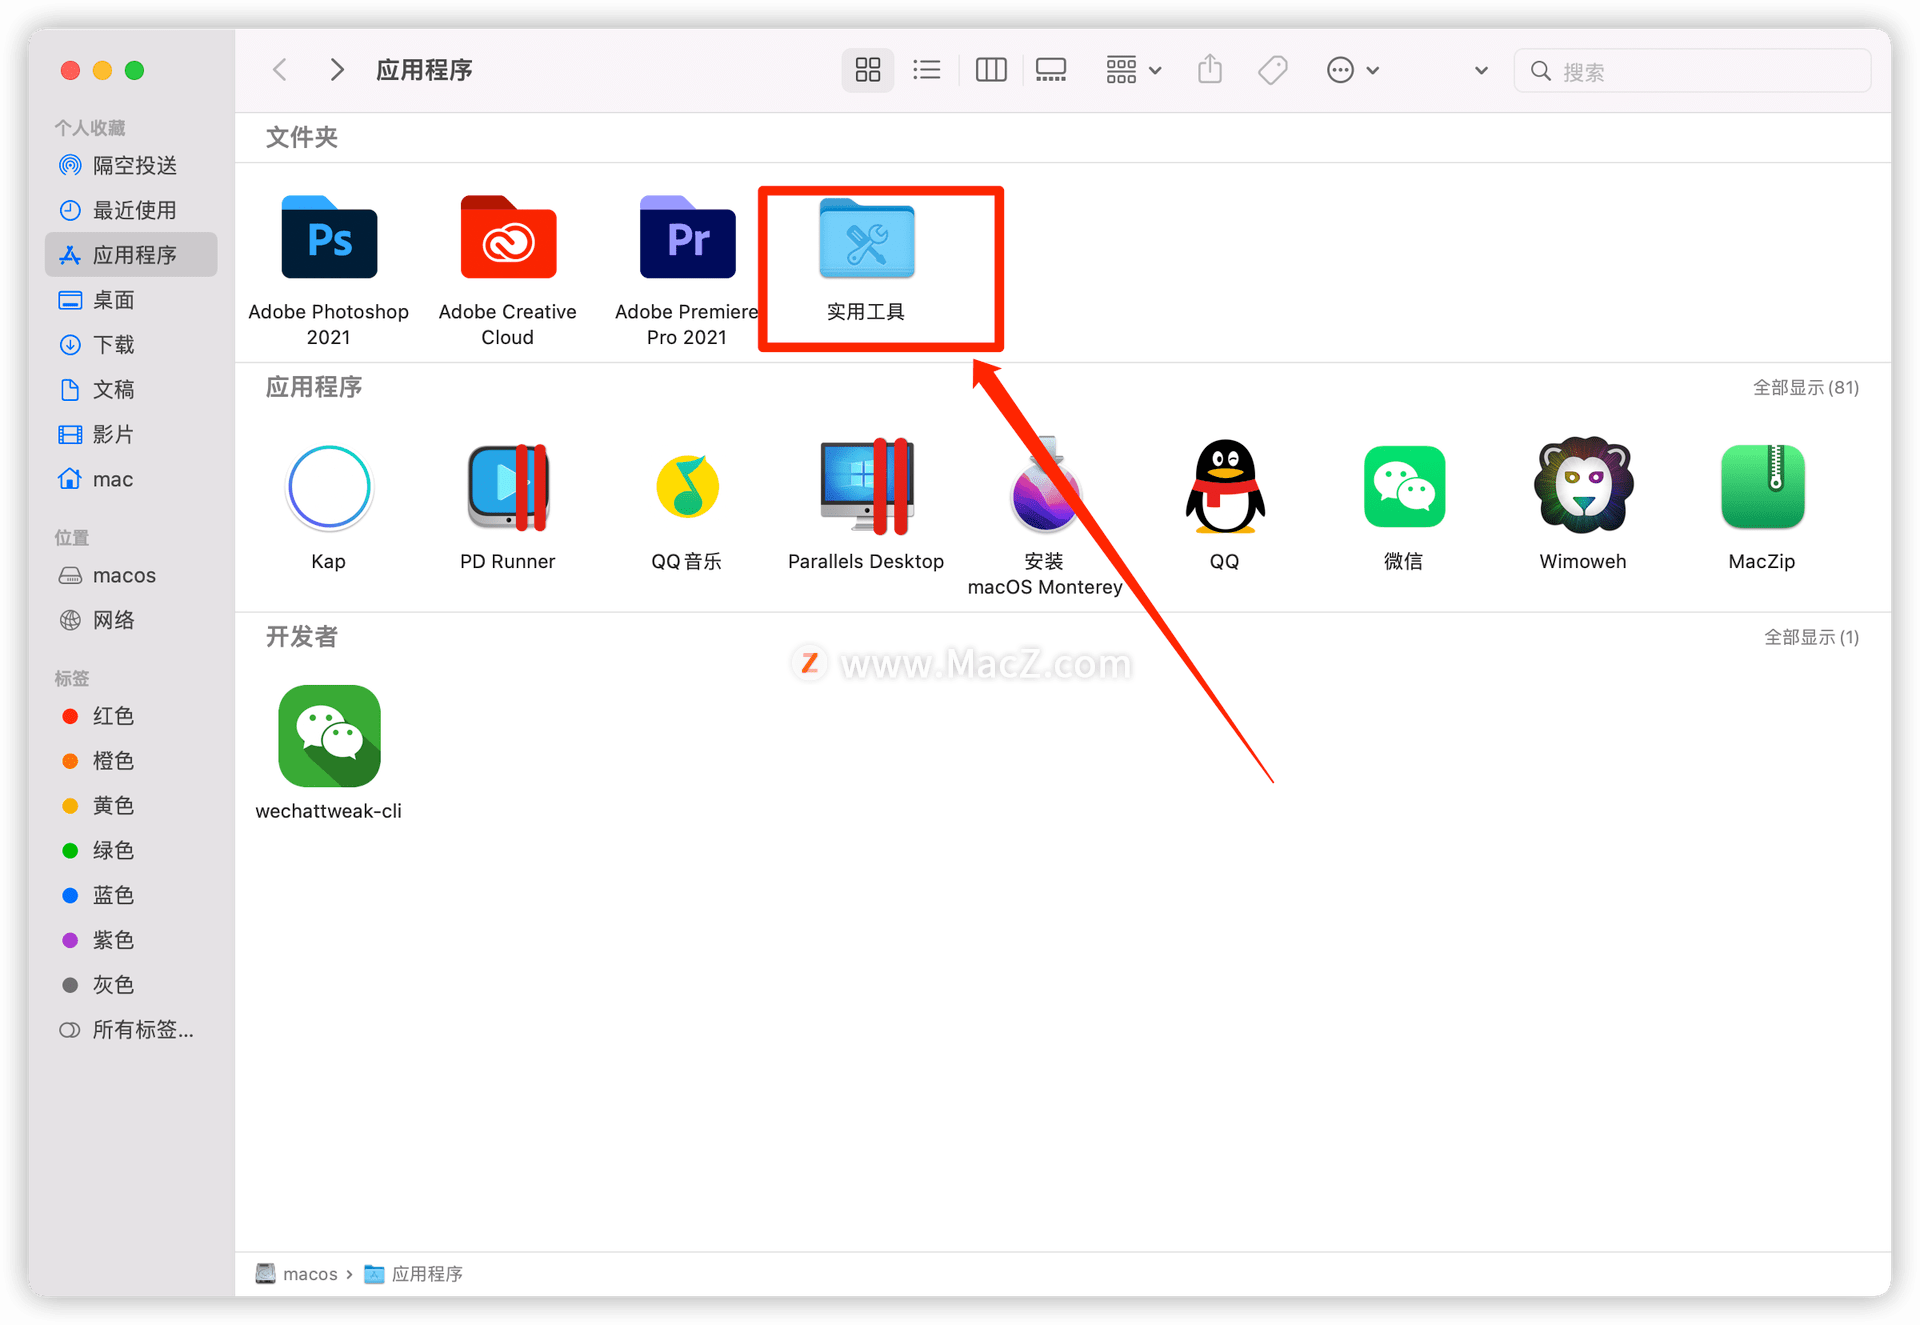Go forward with the right arrow
The image size is (1920, 1325).
click(x=337, y=70)
